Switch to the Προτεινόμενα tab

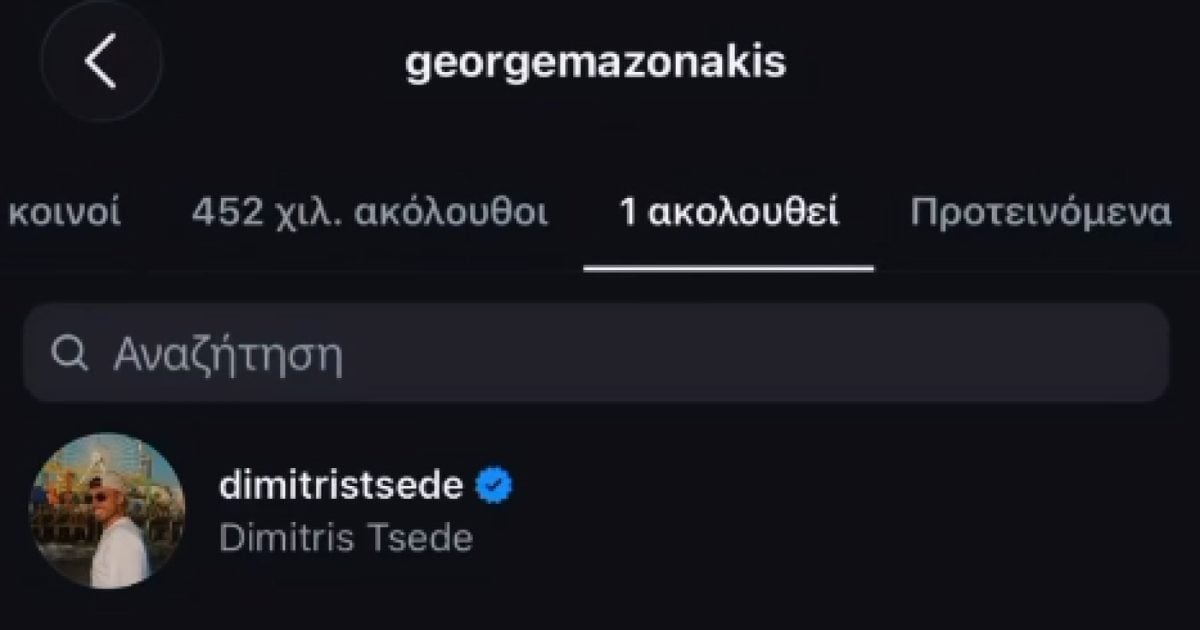1040,213
